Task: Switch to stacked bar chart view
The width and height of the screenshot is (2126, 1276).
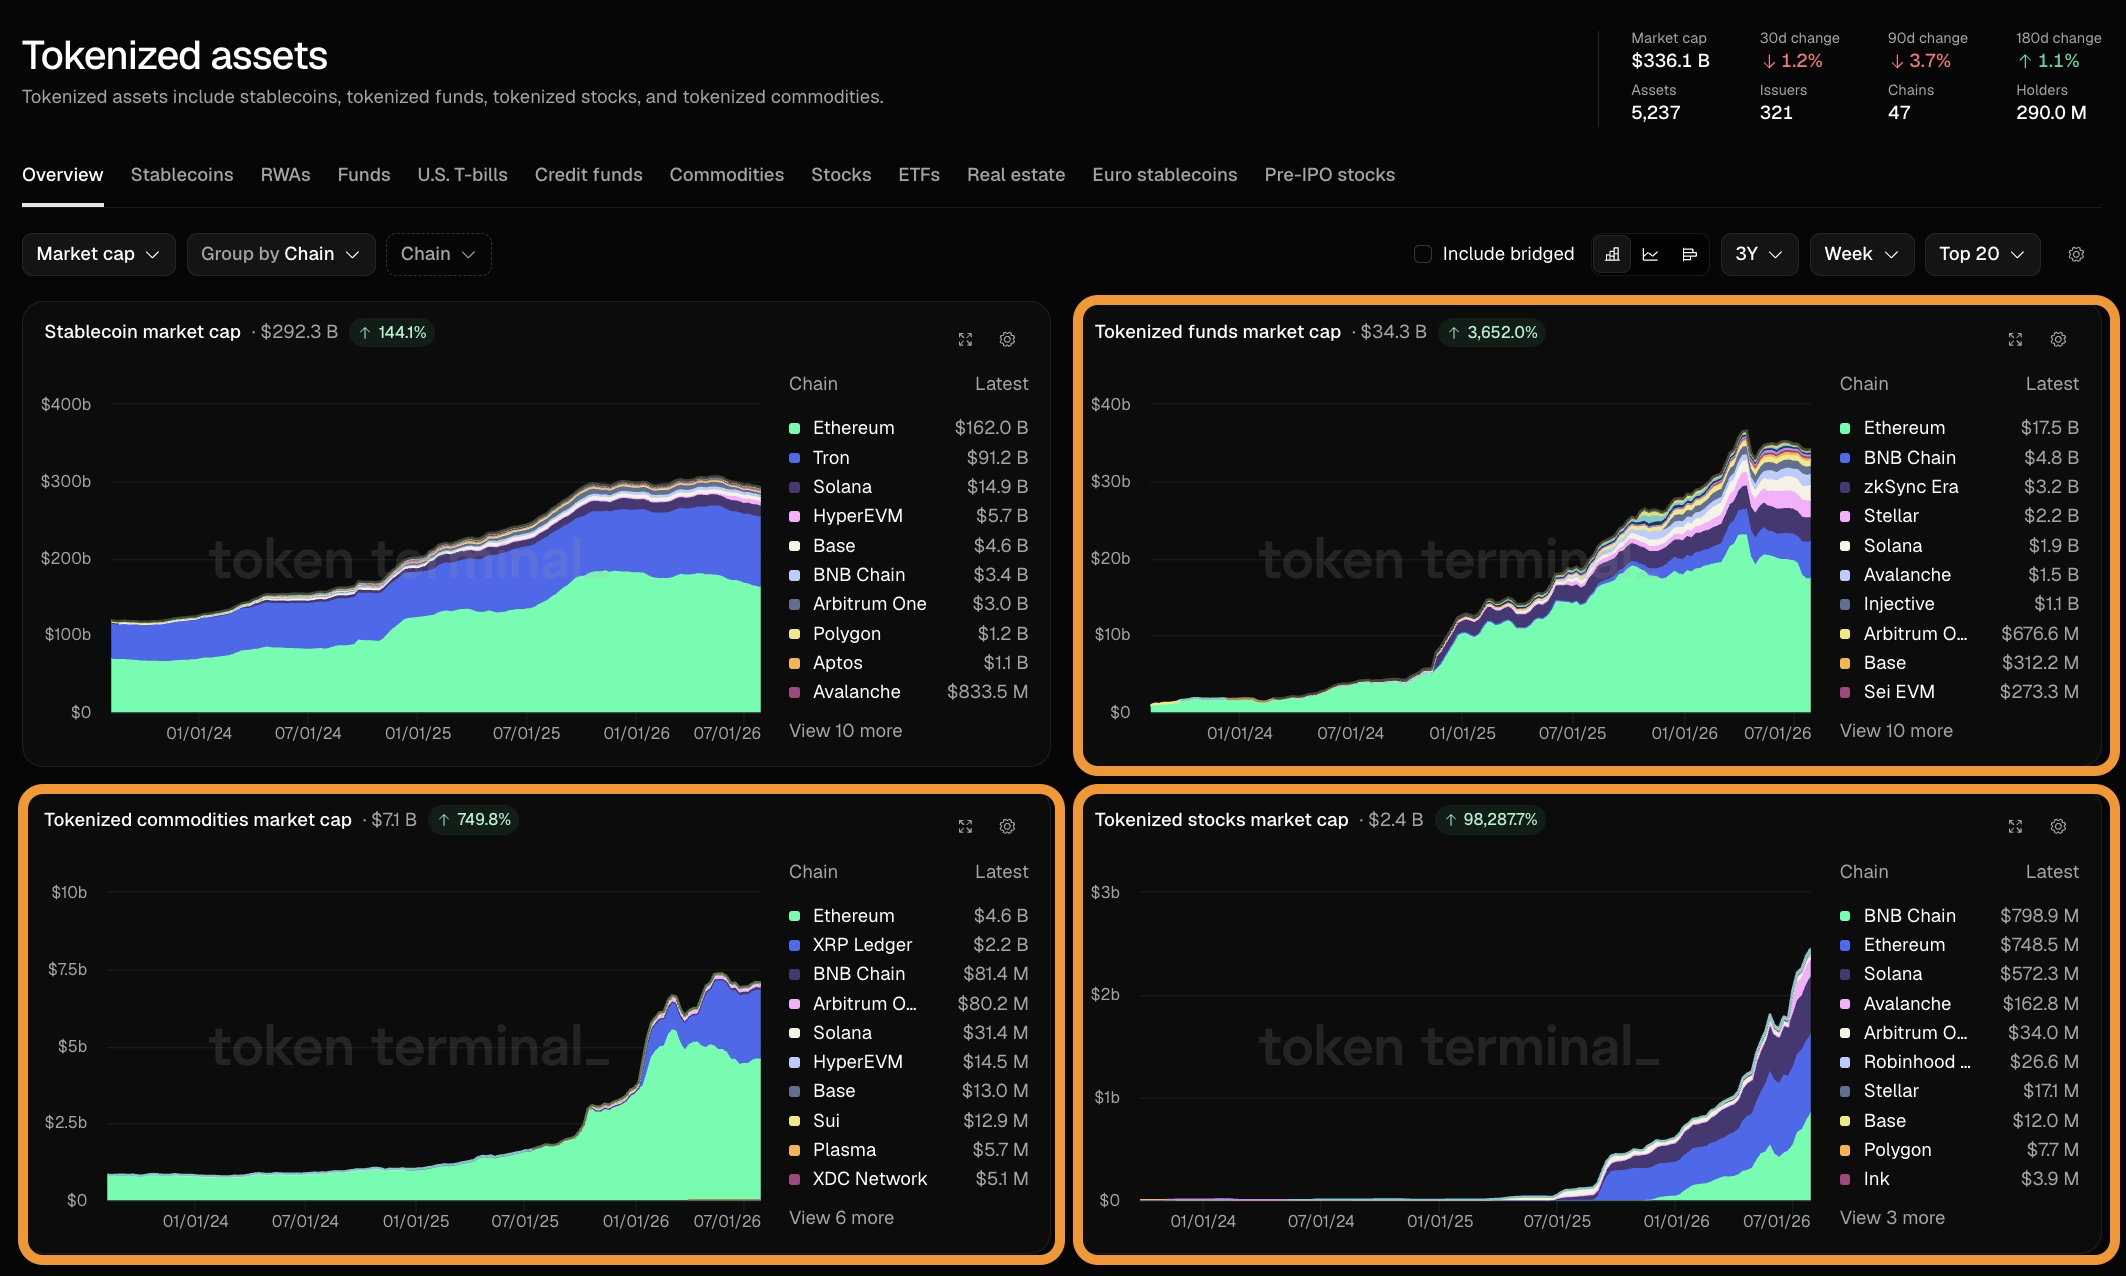Action: (1612, 254)
